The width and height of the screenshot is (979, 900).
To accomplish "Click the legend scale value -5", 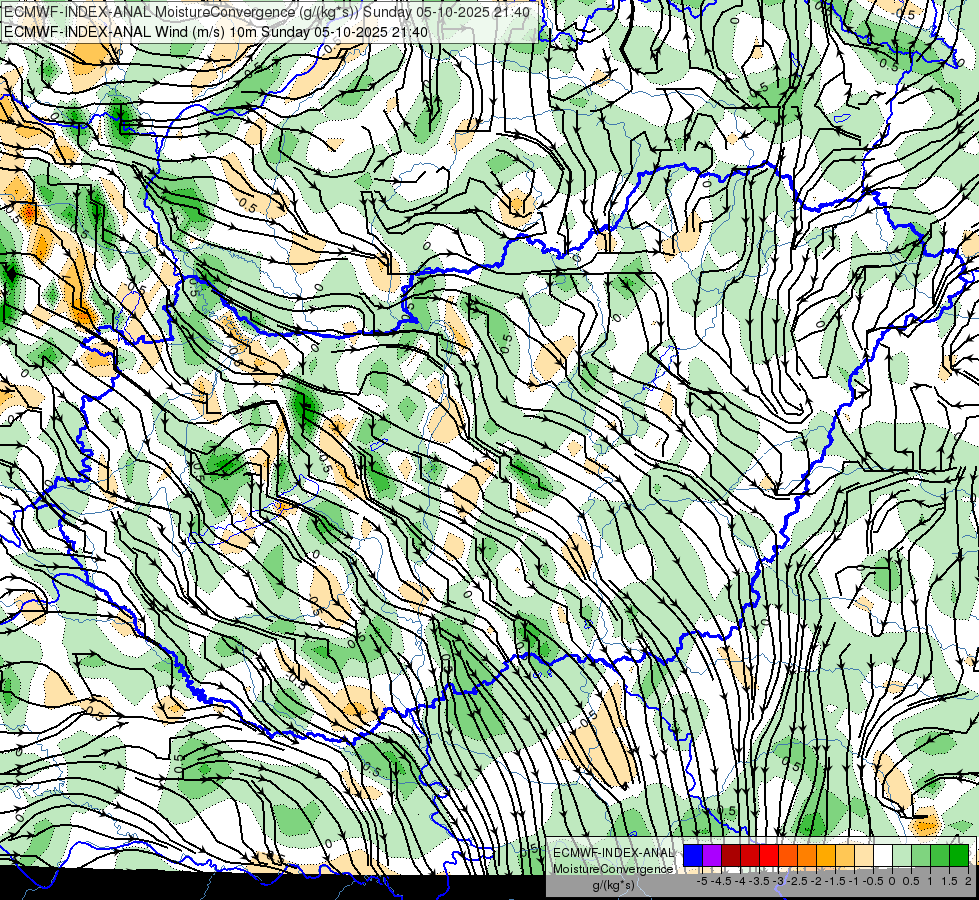I will pos(702,881).
